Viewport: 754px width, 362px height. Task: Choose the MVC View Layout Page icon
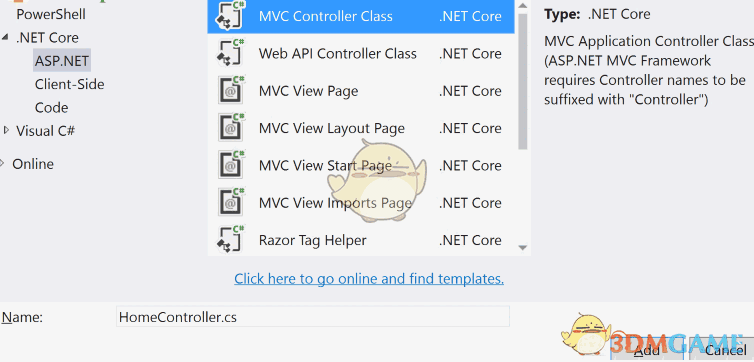click(231, 127)
